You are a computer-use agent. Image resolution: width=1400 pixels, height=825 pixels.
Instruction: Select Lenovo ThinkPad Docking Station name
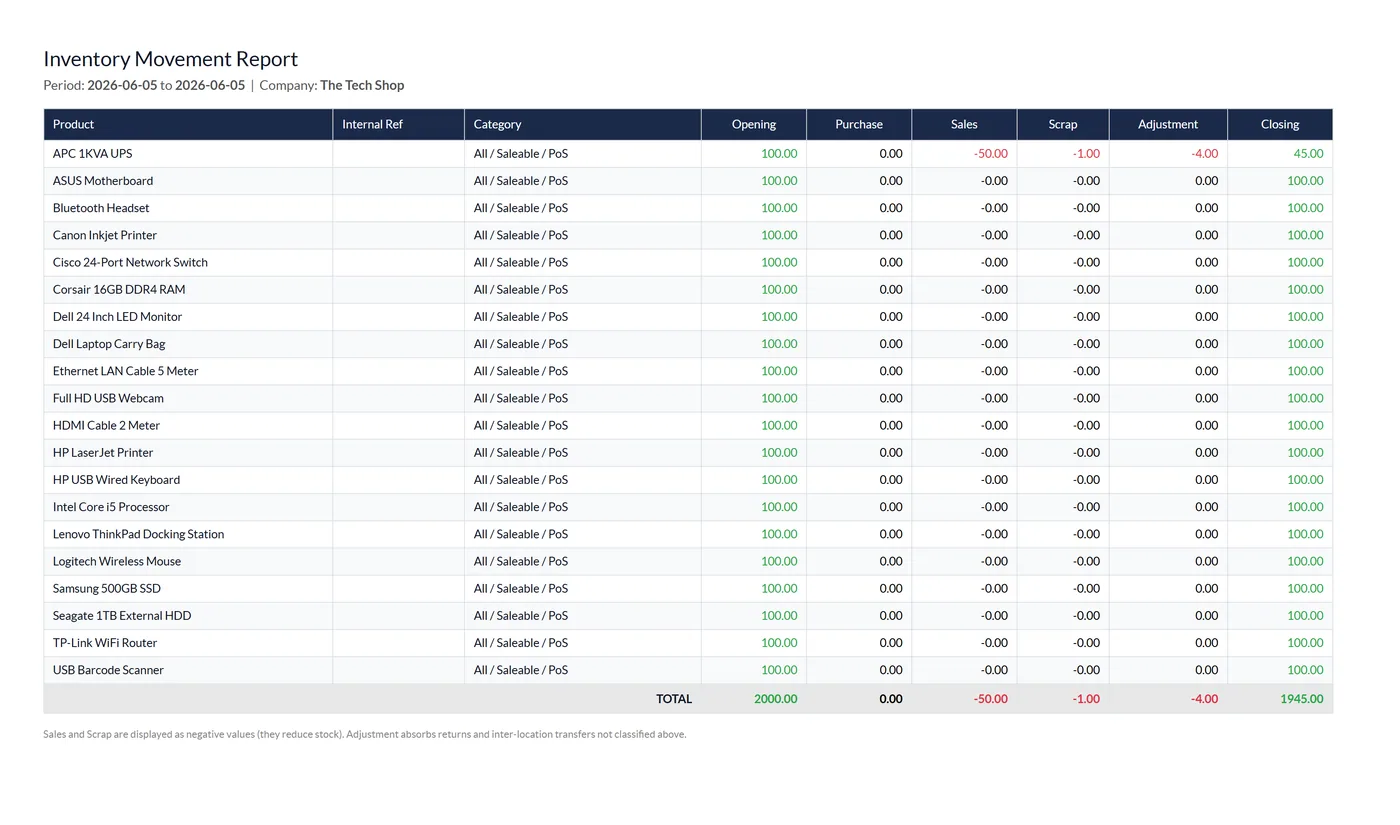pyautogui.click(x=138, y=534)
